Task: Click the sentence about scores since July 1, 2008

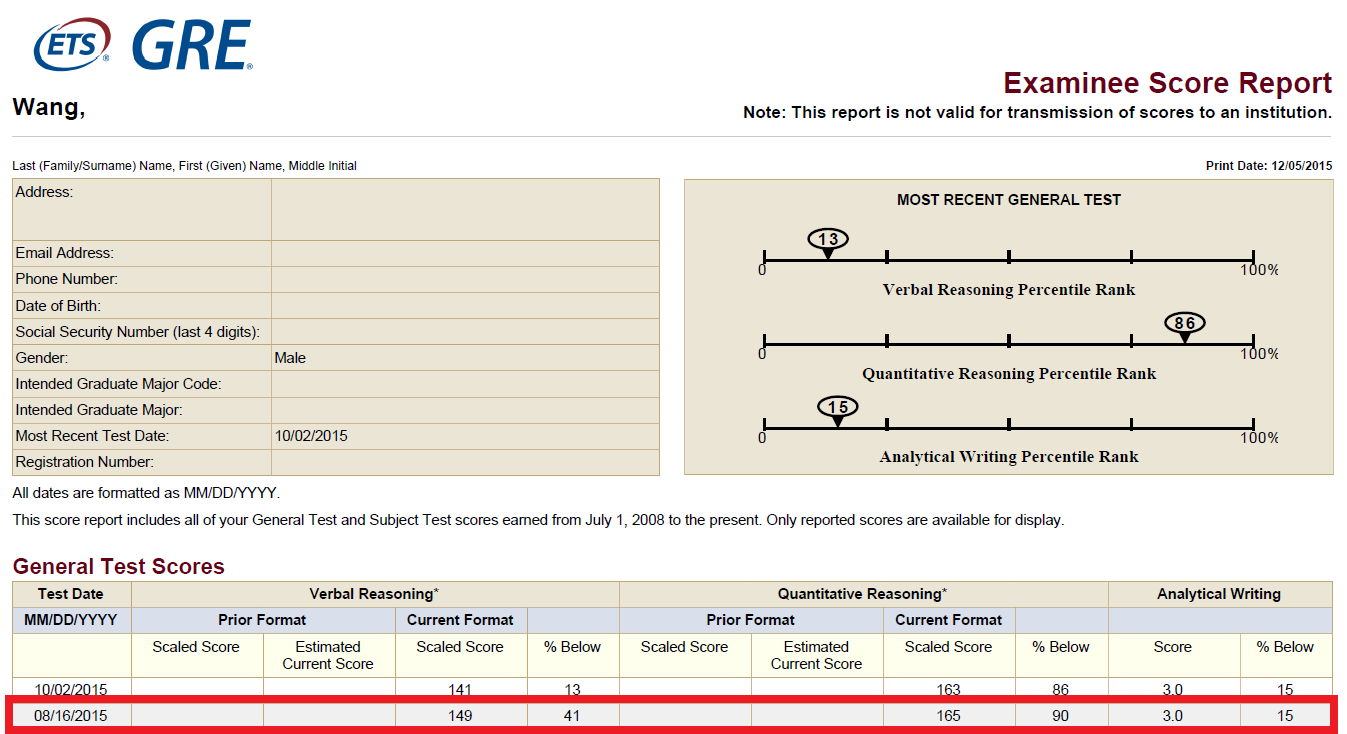Action: 538,520
